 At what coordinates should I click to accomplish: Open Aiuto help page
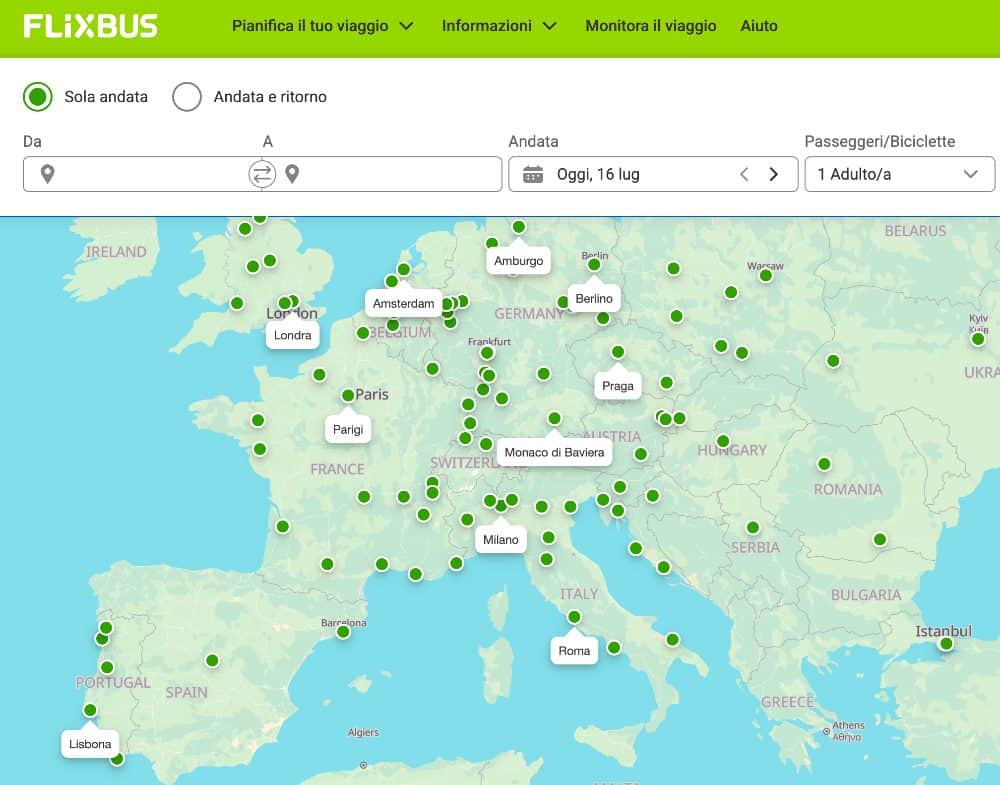point(759,26)
